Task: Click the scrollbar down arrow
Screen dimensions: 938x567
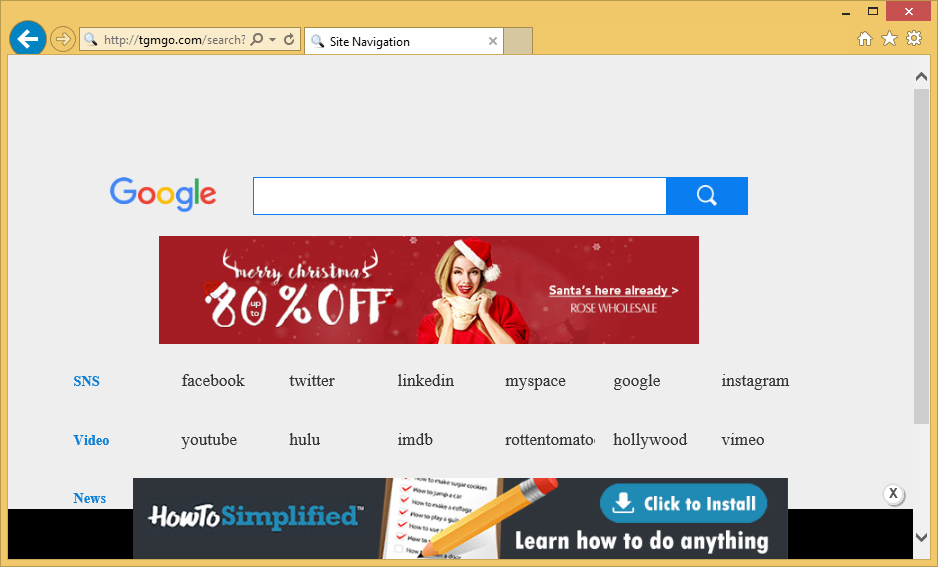Action: pos(921,537)
